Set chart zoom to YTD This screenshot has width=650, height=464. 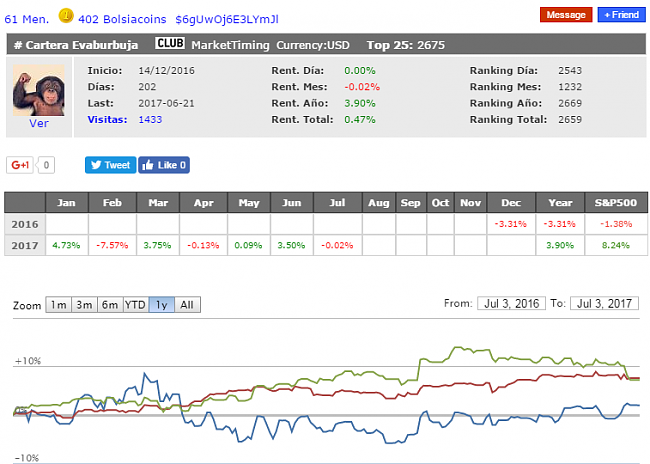[x=136, y=305]
